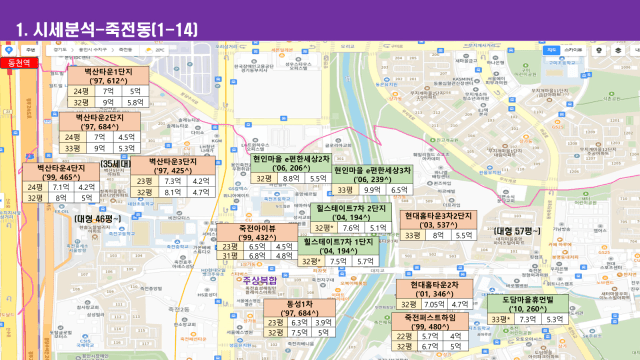This screenshot has width=640, height=360.
Task: Click the 현대홈타운3차2단지 header
Action: pyautogui.click(x=438, y=220)
